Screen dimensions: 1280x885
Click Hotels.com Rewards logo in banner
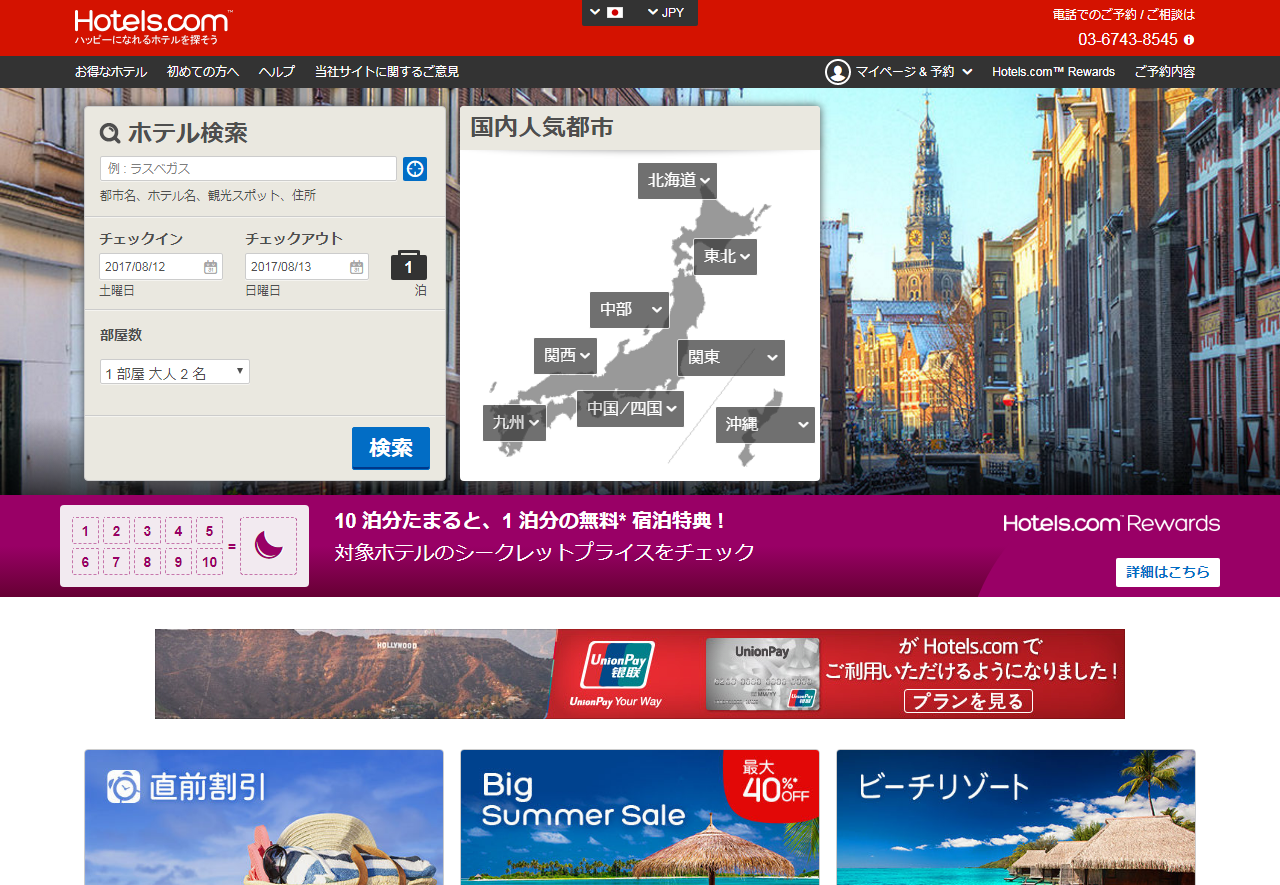tap(1111, 523)
